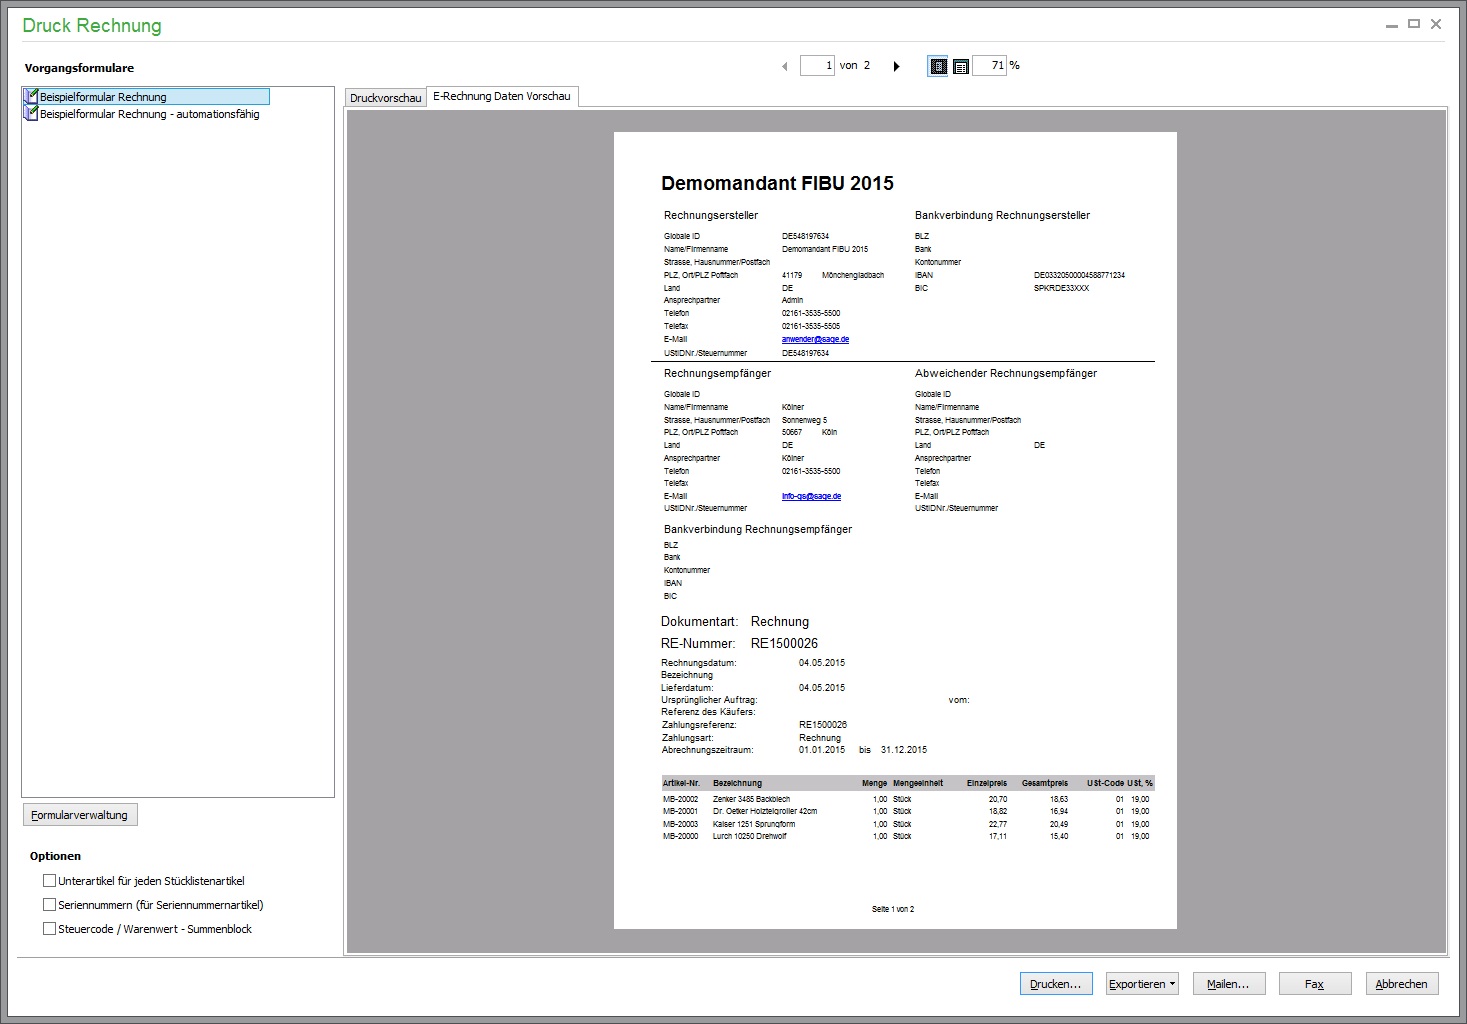The image size is (1467, 1024).
Task: Click the Beispielformular Rechnung form icon
Action: tap(31, 97)
